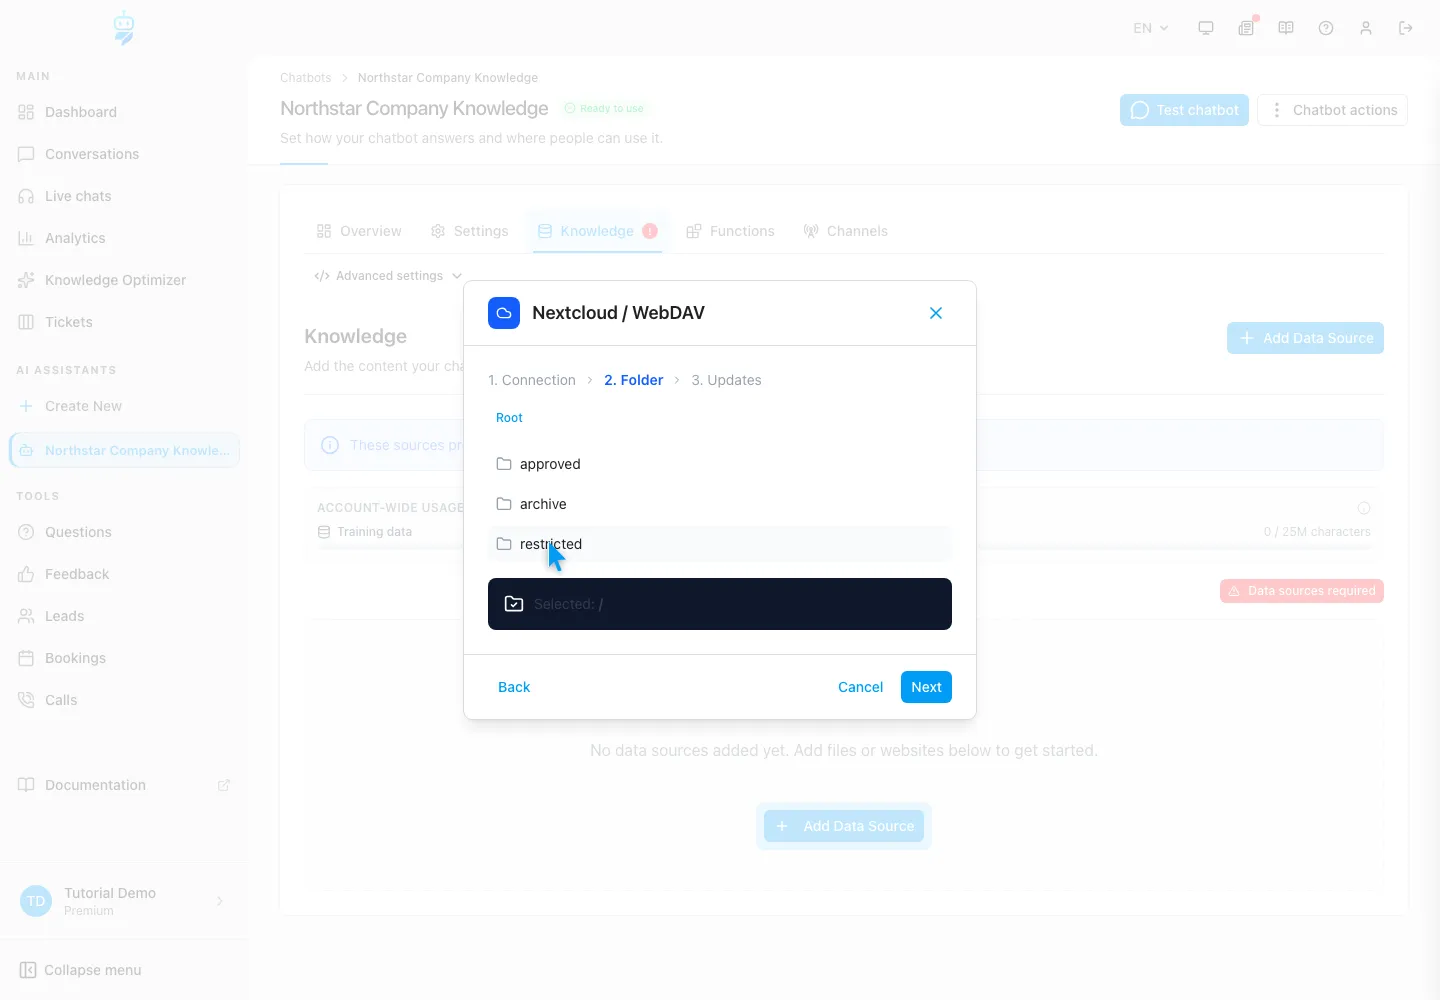The image size is (1440, 1000).
Task: Open Feedback tool
Action: pyautogui.click(x=124, y=574)
